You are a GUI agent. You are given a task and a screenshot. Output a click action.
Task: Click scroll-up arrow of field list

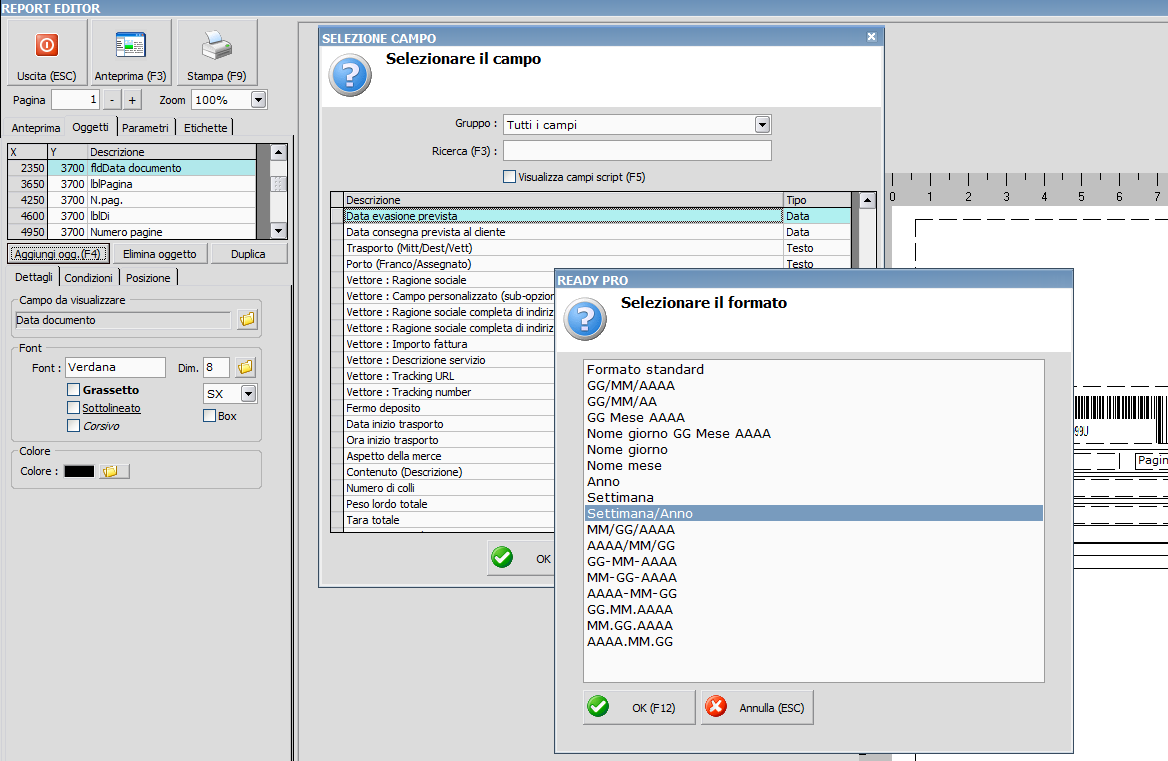[867, 200]
